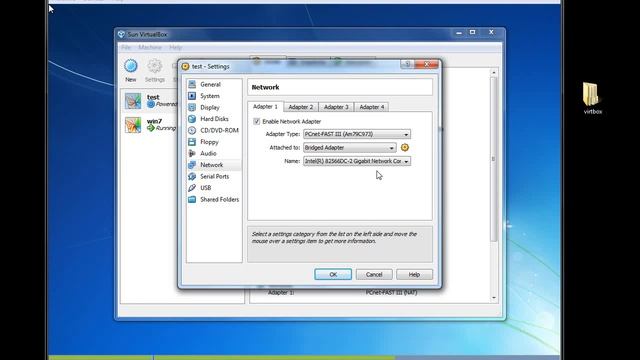Click the Shared Folders icon
The height and width of the screenshot is (360, 640).
pyautogui.click(x=192, y=199)
